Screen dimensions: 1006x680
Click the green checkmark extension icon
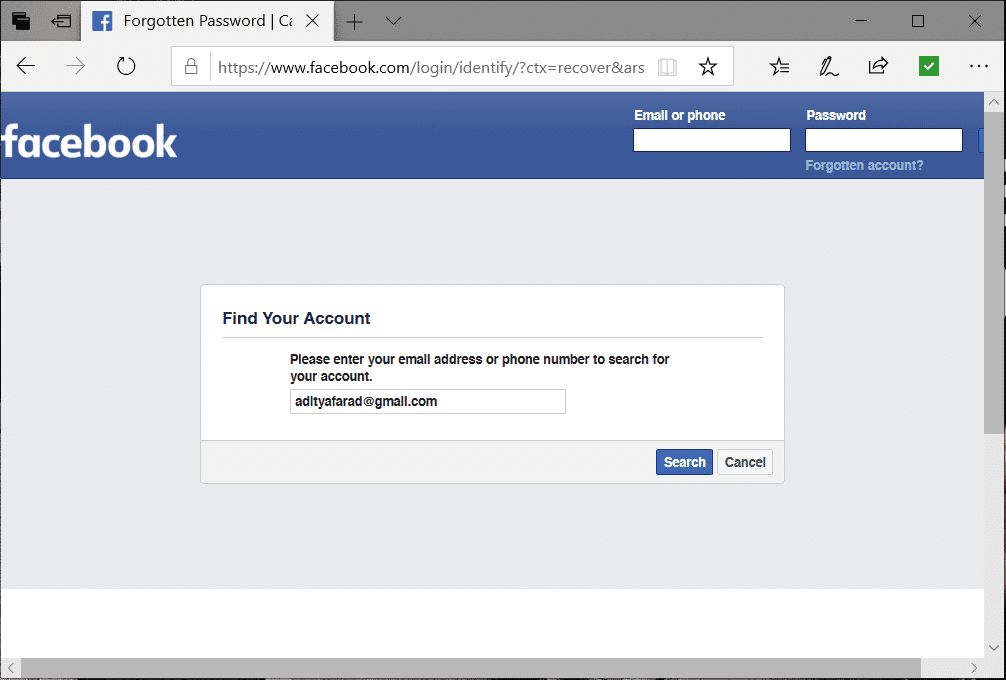click(929, 67)
